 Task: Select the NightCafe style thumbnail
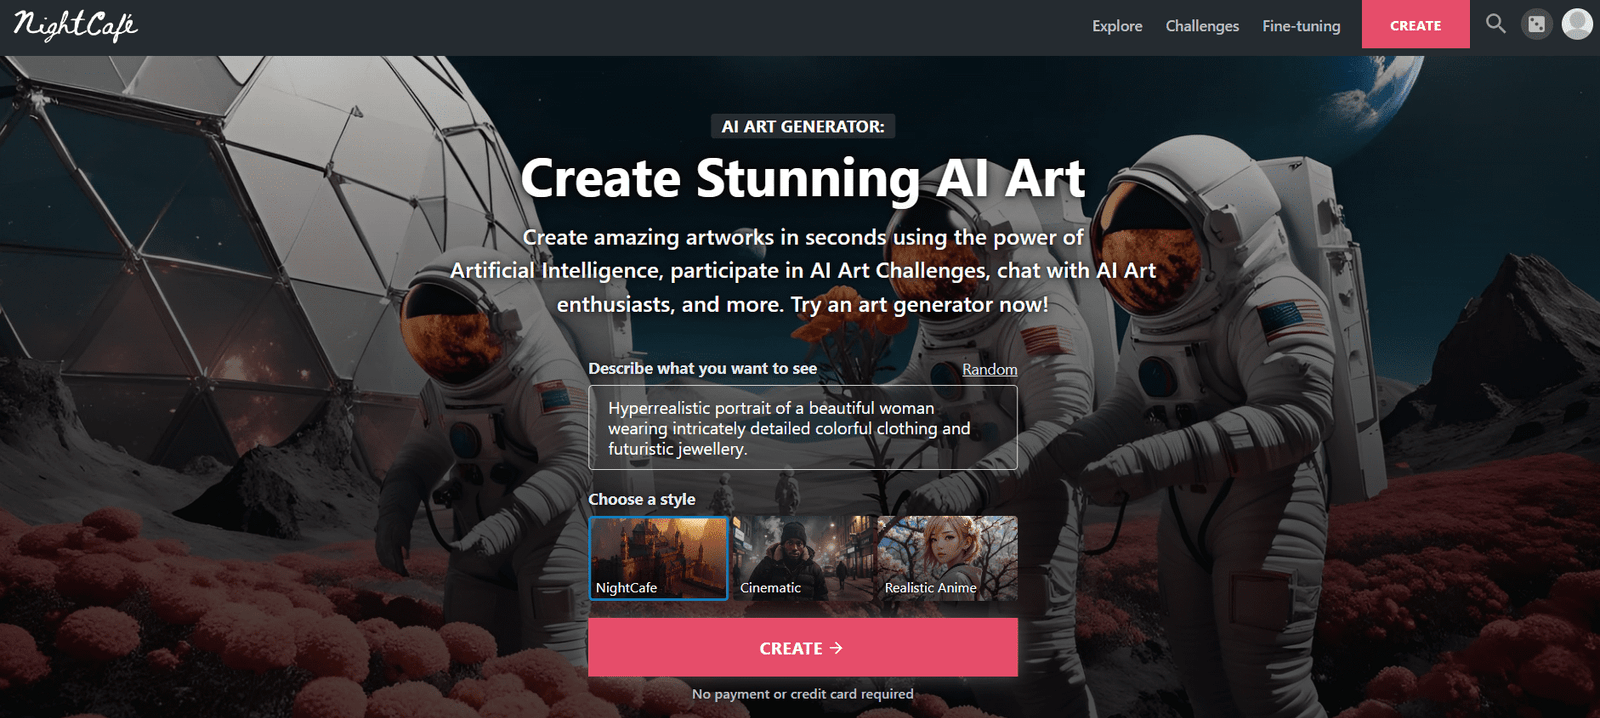658,558
